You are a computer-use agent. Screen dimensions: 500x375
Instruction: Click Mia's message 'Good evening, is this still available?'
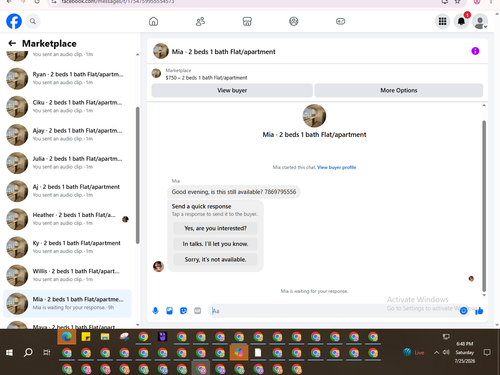[234, 192]
